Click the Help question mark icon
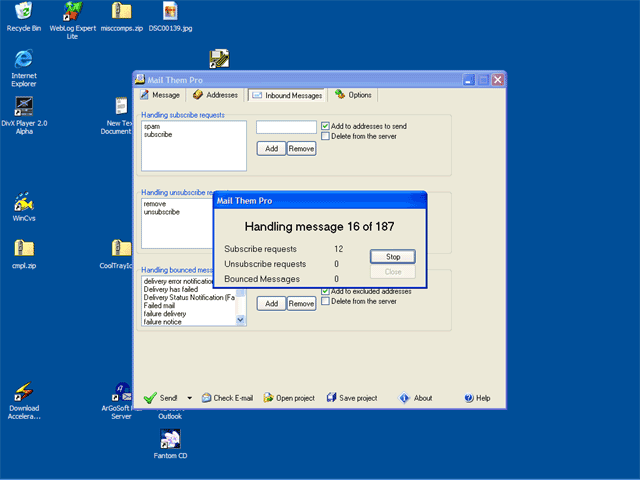Screen dimensions: 640x480 click(x=469, y=398)
